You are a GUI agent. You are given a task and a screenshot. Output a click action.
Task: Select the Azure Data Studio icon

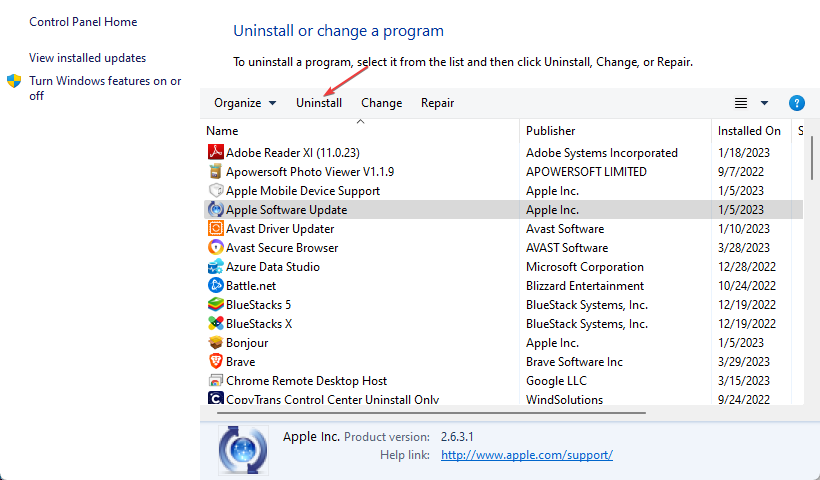coord(215,267)
